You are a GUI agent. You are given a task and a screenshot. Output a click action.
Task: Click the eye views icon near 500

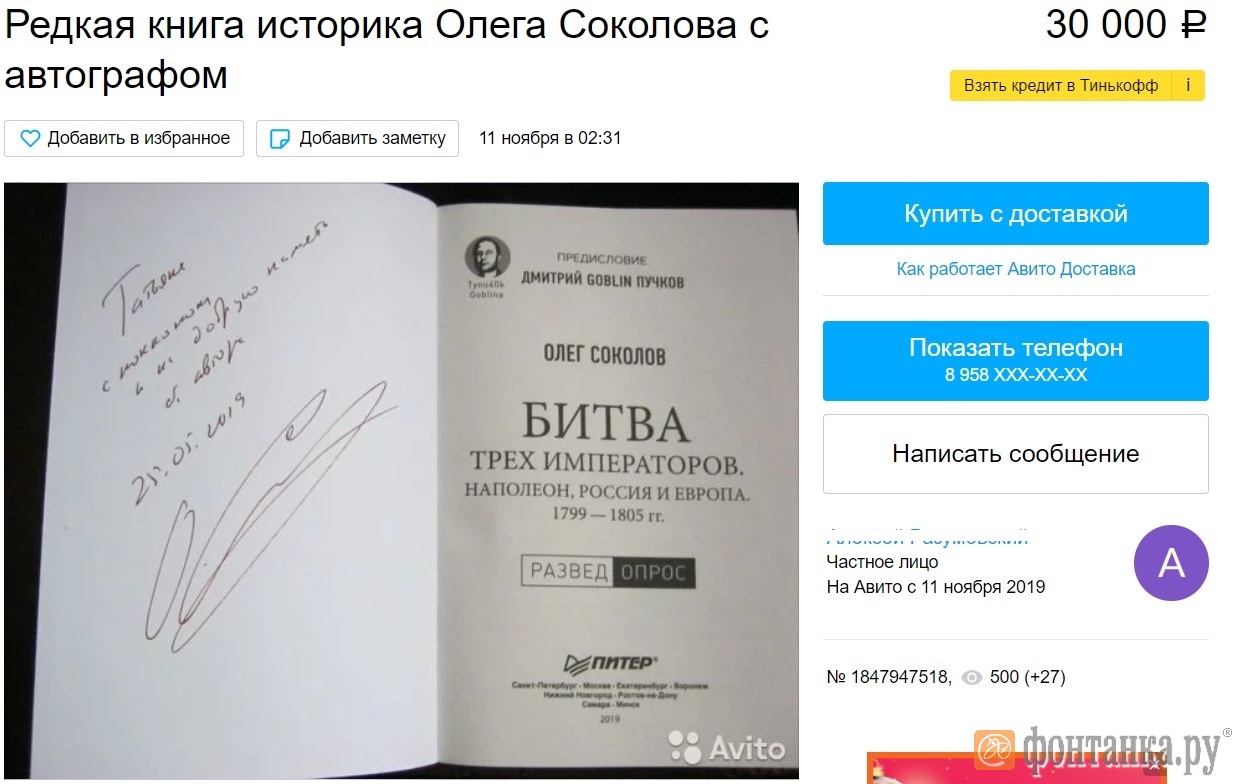(x=971, y=677)
